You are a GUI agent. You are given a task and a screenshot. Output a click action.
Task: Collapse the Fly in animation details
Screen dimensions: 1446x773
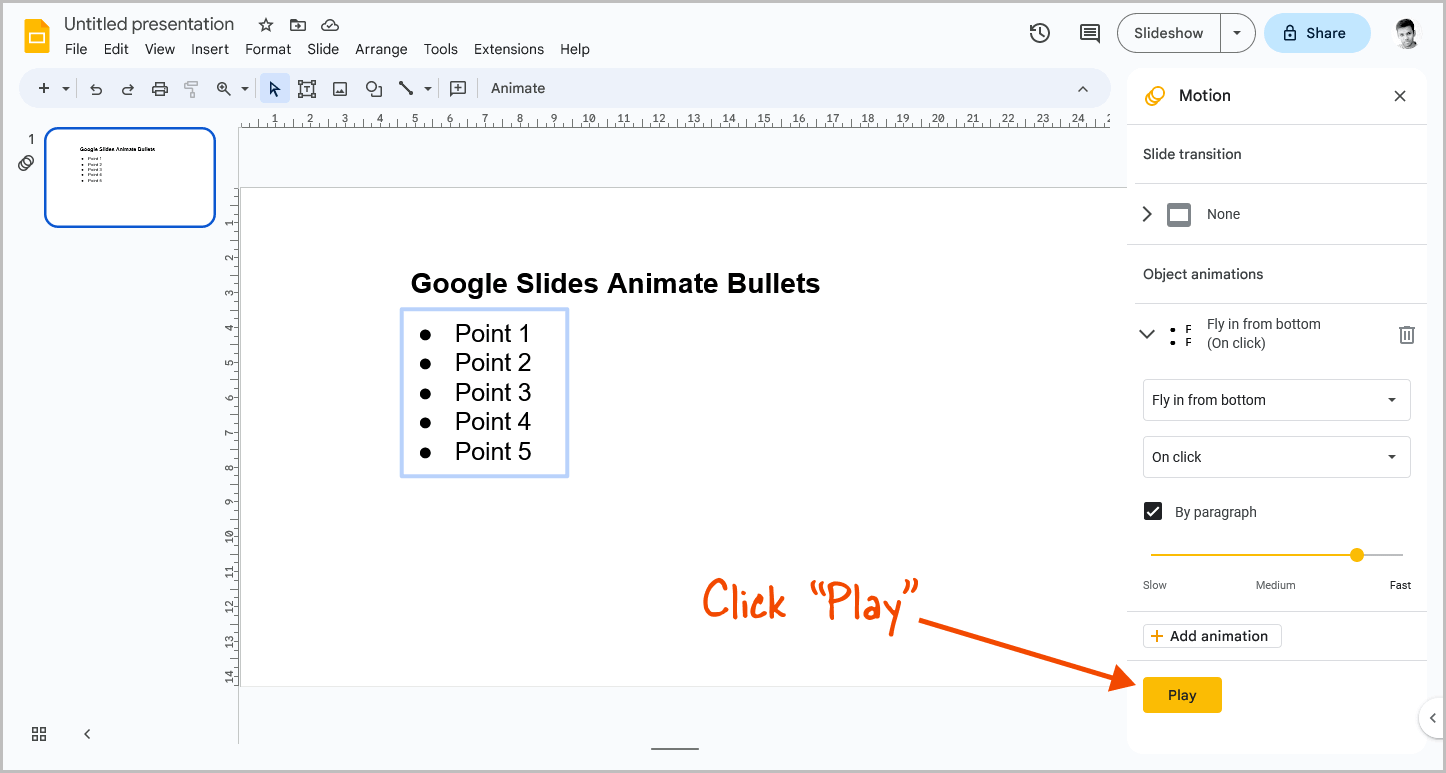click(1146, 334)
